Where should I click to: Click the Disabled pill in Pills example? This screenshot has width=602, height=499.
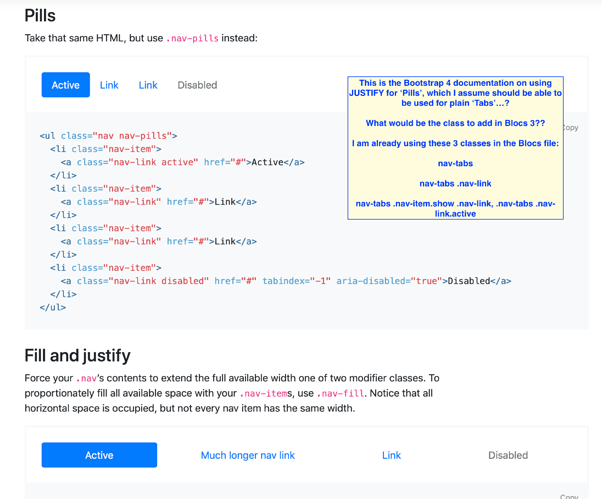click(197, 85)
